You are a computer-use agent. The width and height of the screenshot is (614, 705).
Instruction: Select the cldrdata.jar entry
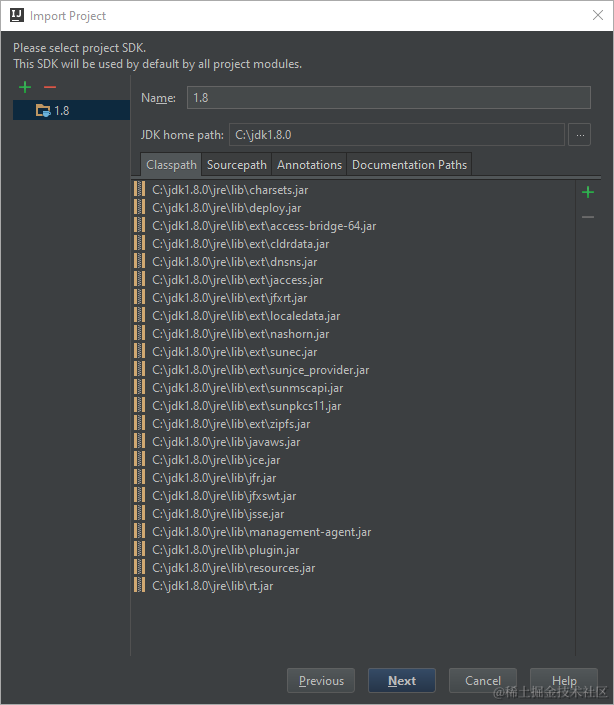[353, 244]
